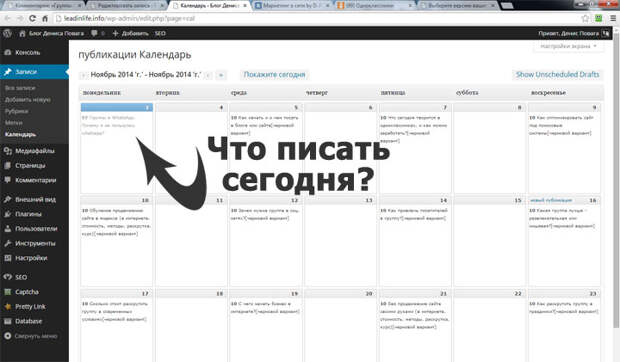Click the Покажите сегодня link

274,75
